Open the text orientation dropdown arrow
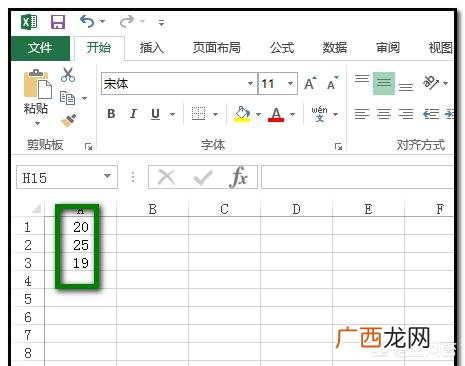The width and height of the screenshot is (465, 366). click(x=446, y=83)
